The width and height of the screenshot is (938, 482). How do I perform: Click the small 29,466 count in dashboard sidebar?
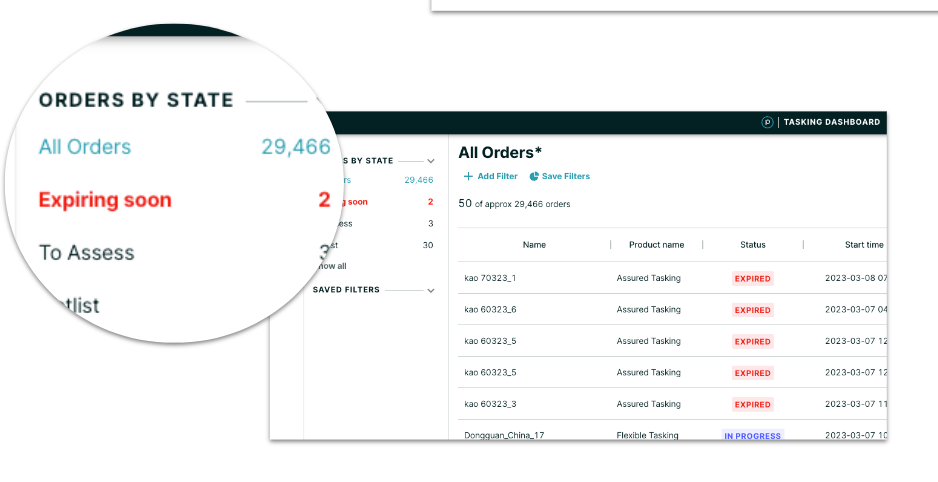[419, 180]
